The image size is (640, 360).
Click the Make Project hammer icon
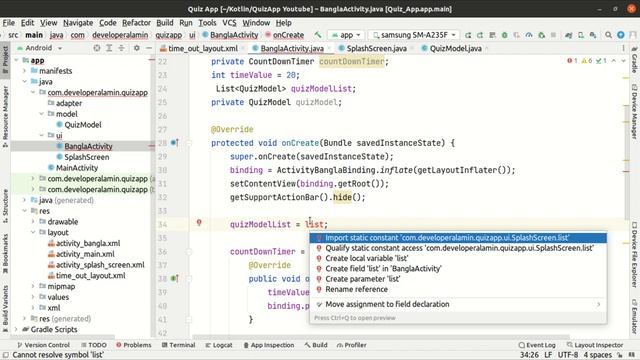click(x=318, y=35)
